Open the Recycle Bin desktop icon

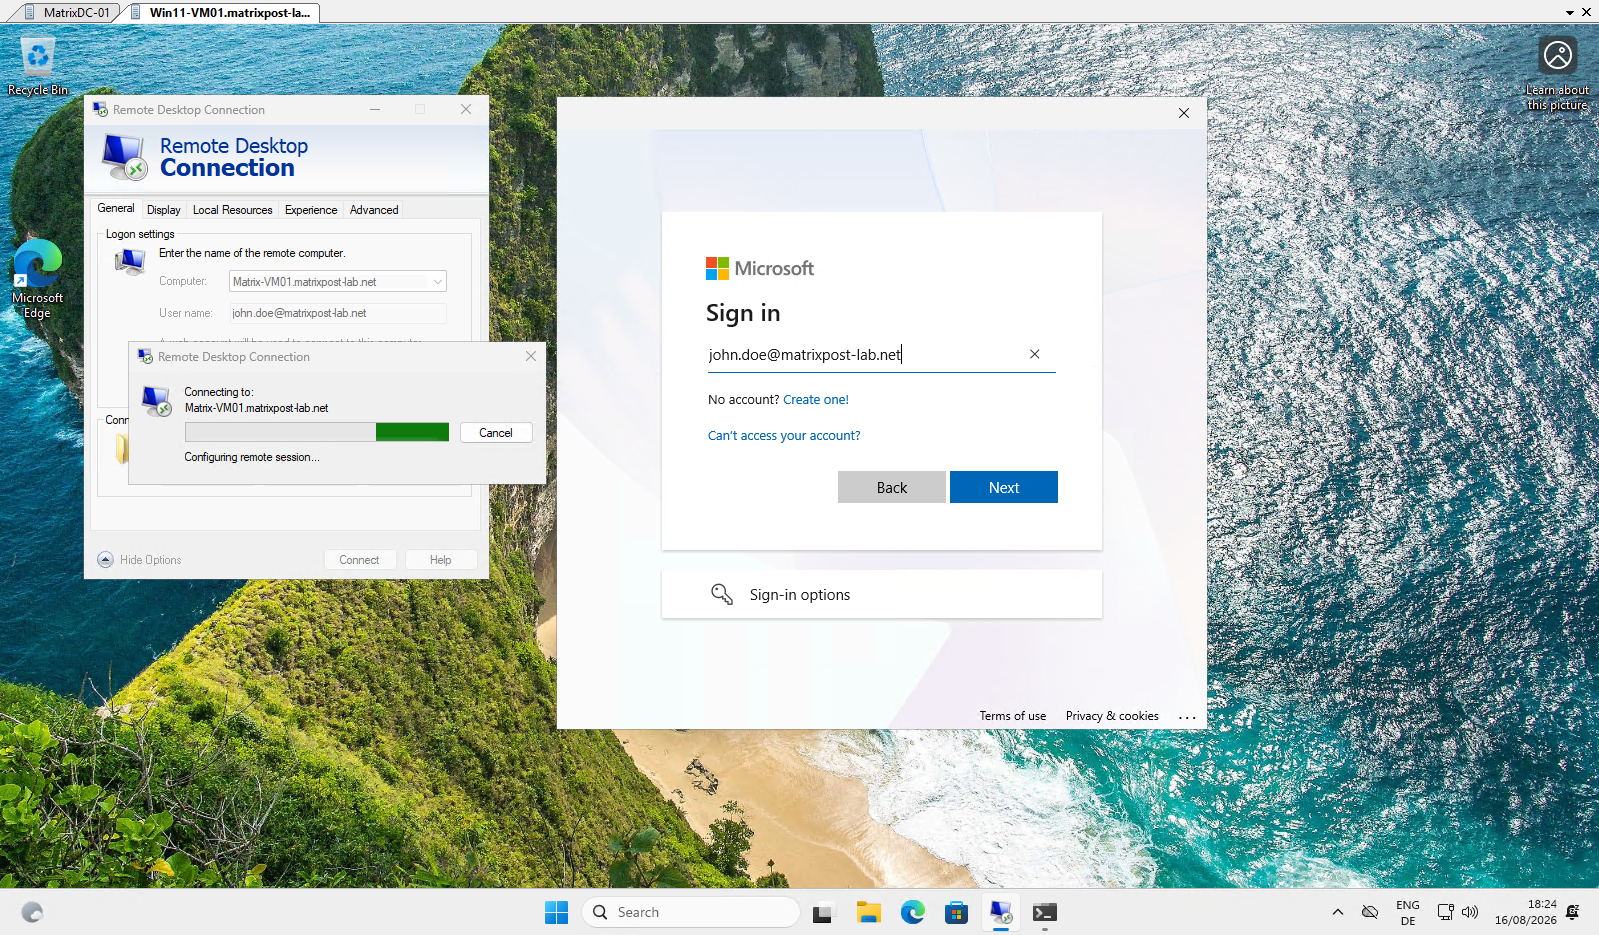coord(38,65)
